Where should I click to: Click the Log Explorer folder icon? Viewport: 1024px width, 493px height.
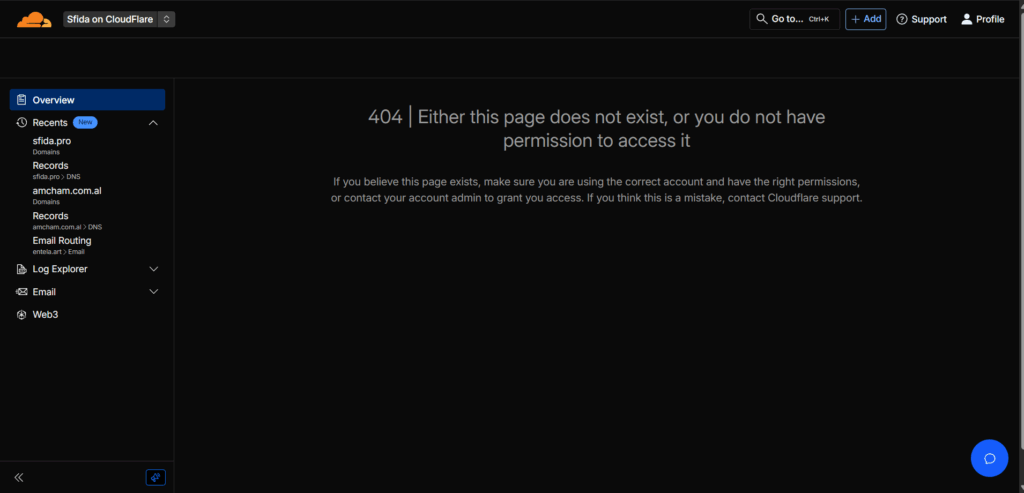point(22,269)
